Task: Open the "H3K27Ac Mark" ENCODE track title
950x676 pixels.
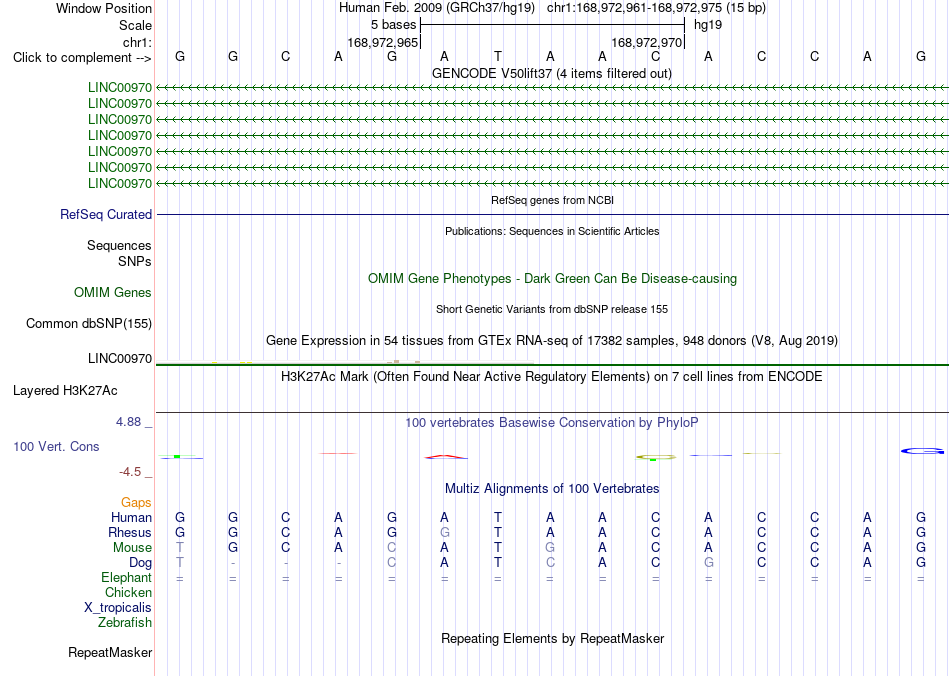Action: pos(551,377)
